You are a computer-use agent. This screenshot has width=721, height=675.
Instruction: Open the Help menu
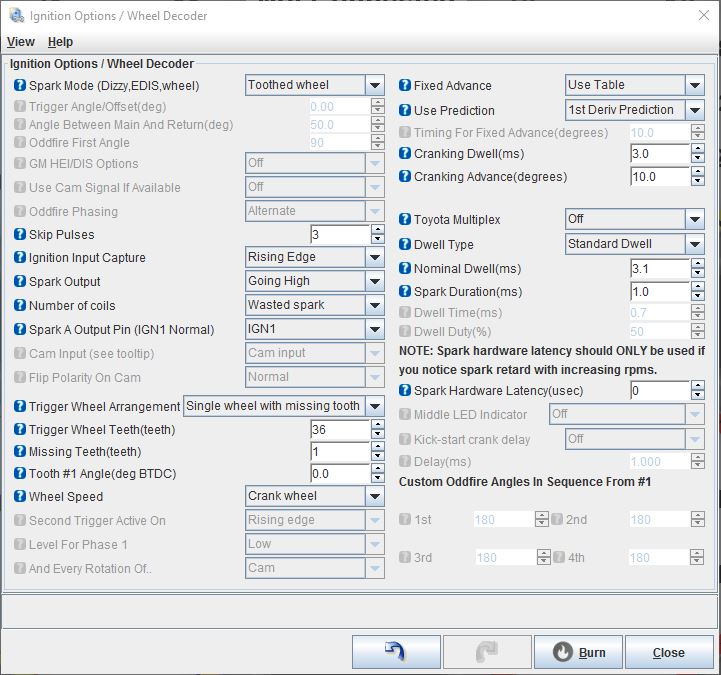[x=60, y=42]
